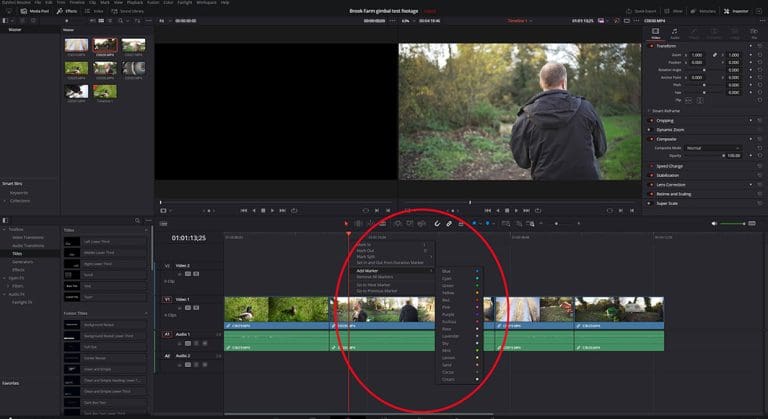Select the duck clip thumbnail in media pool
This screenshot has width=768, height=419.
pyautogui.click(x=76, y=68)
